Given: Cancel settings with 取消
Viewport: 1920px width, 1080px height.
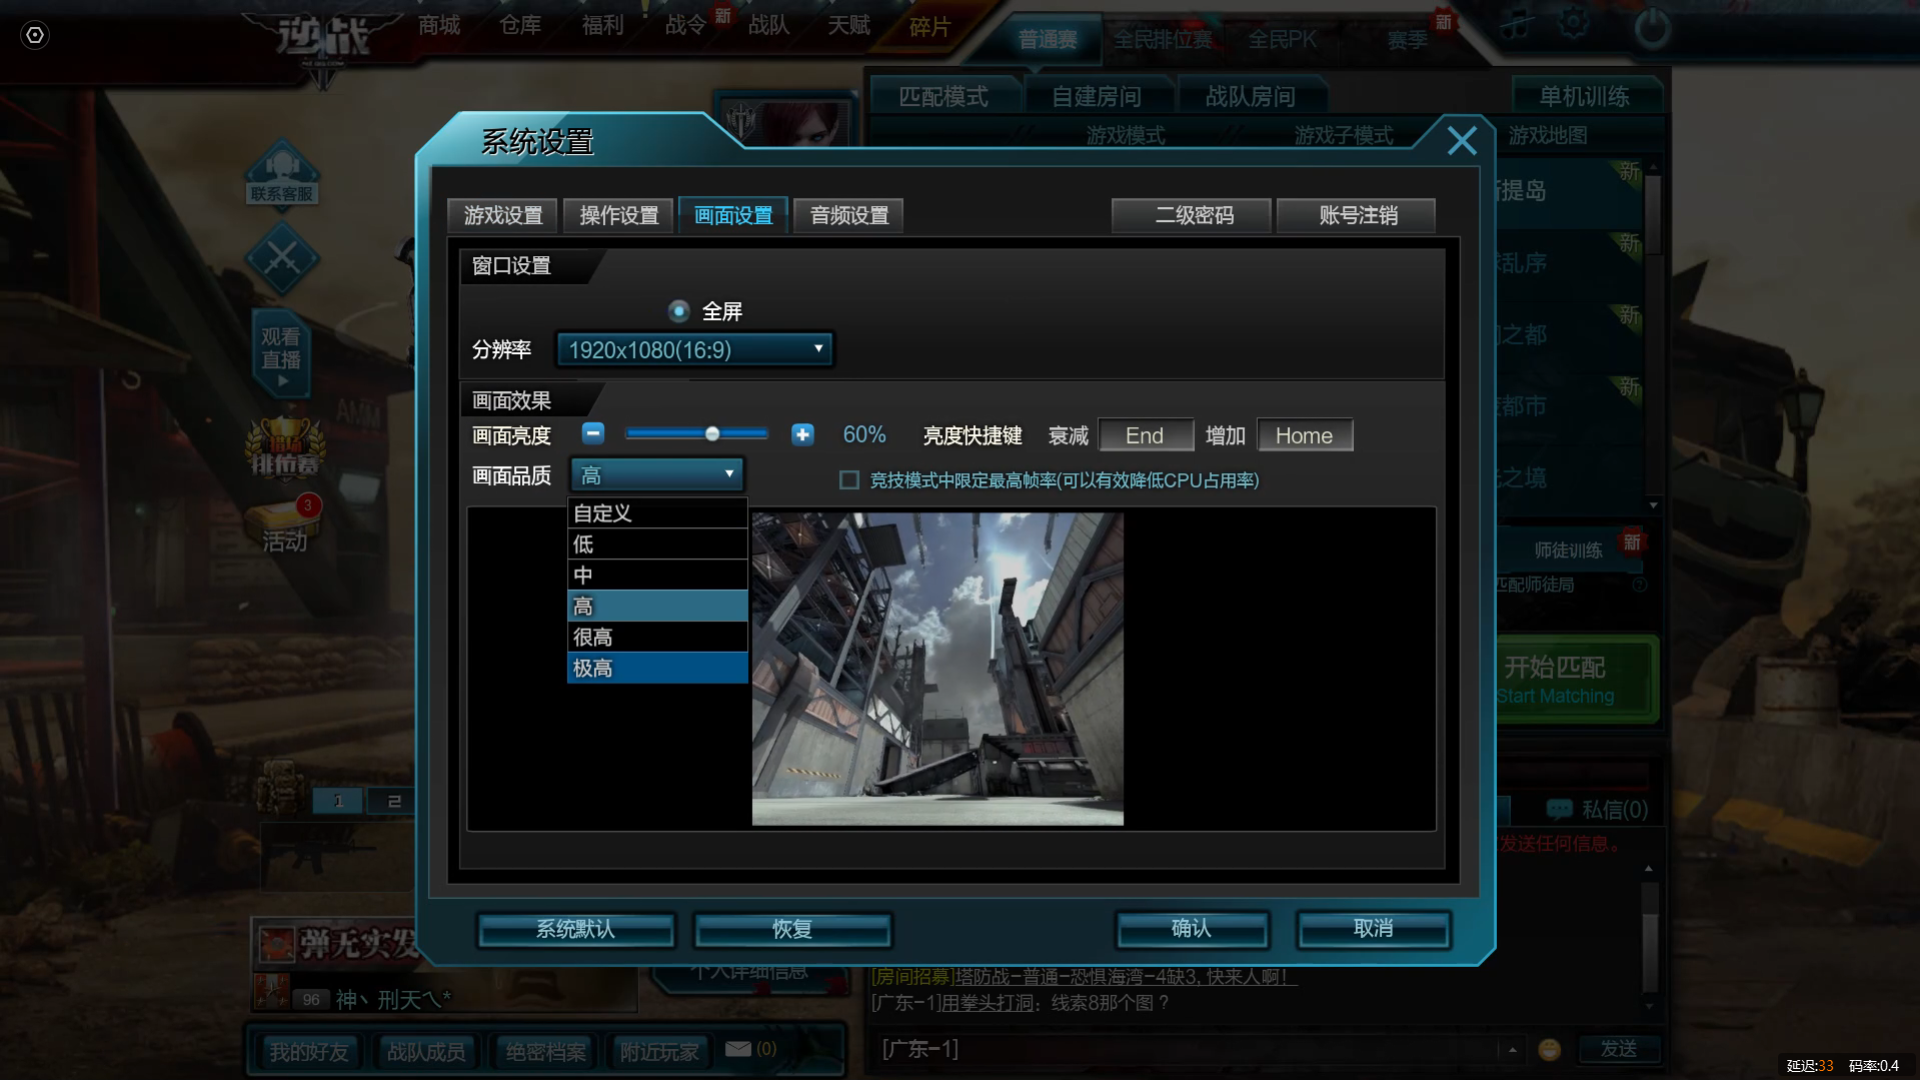Looking at the screenshot, I should 1373,929.
